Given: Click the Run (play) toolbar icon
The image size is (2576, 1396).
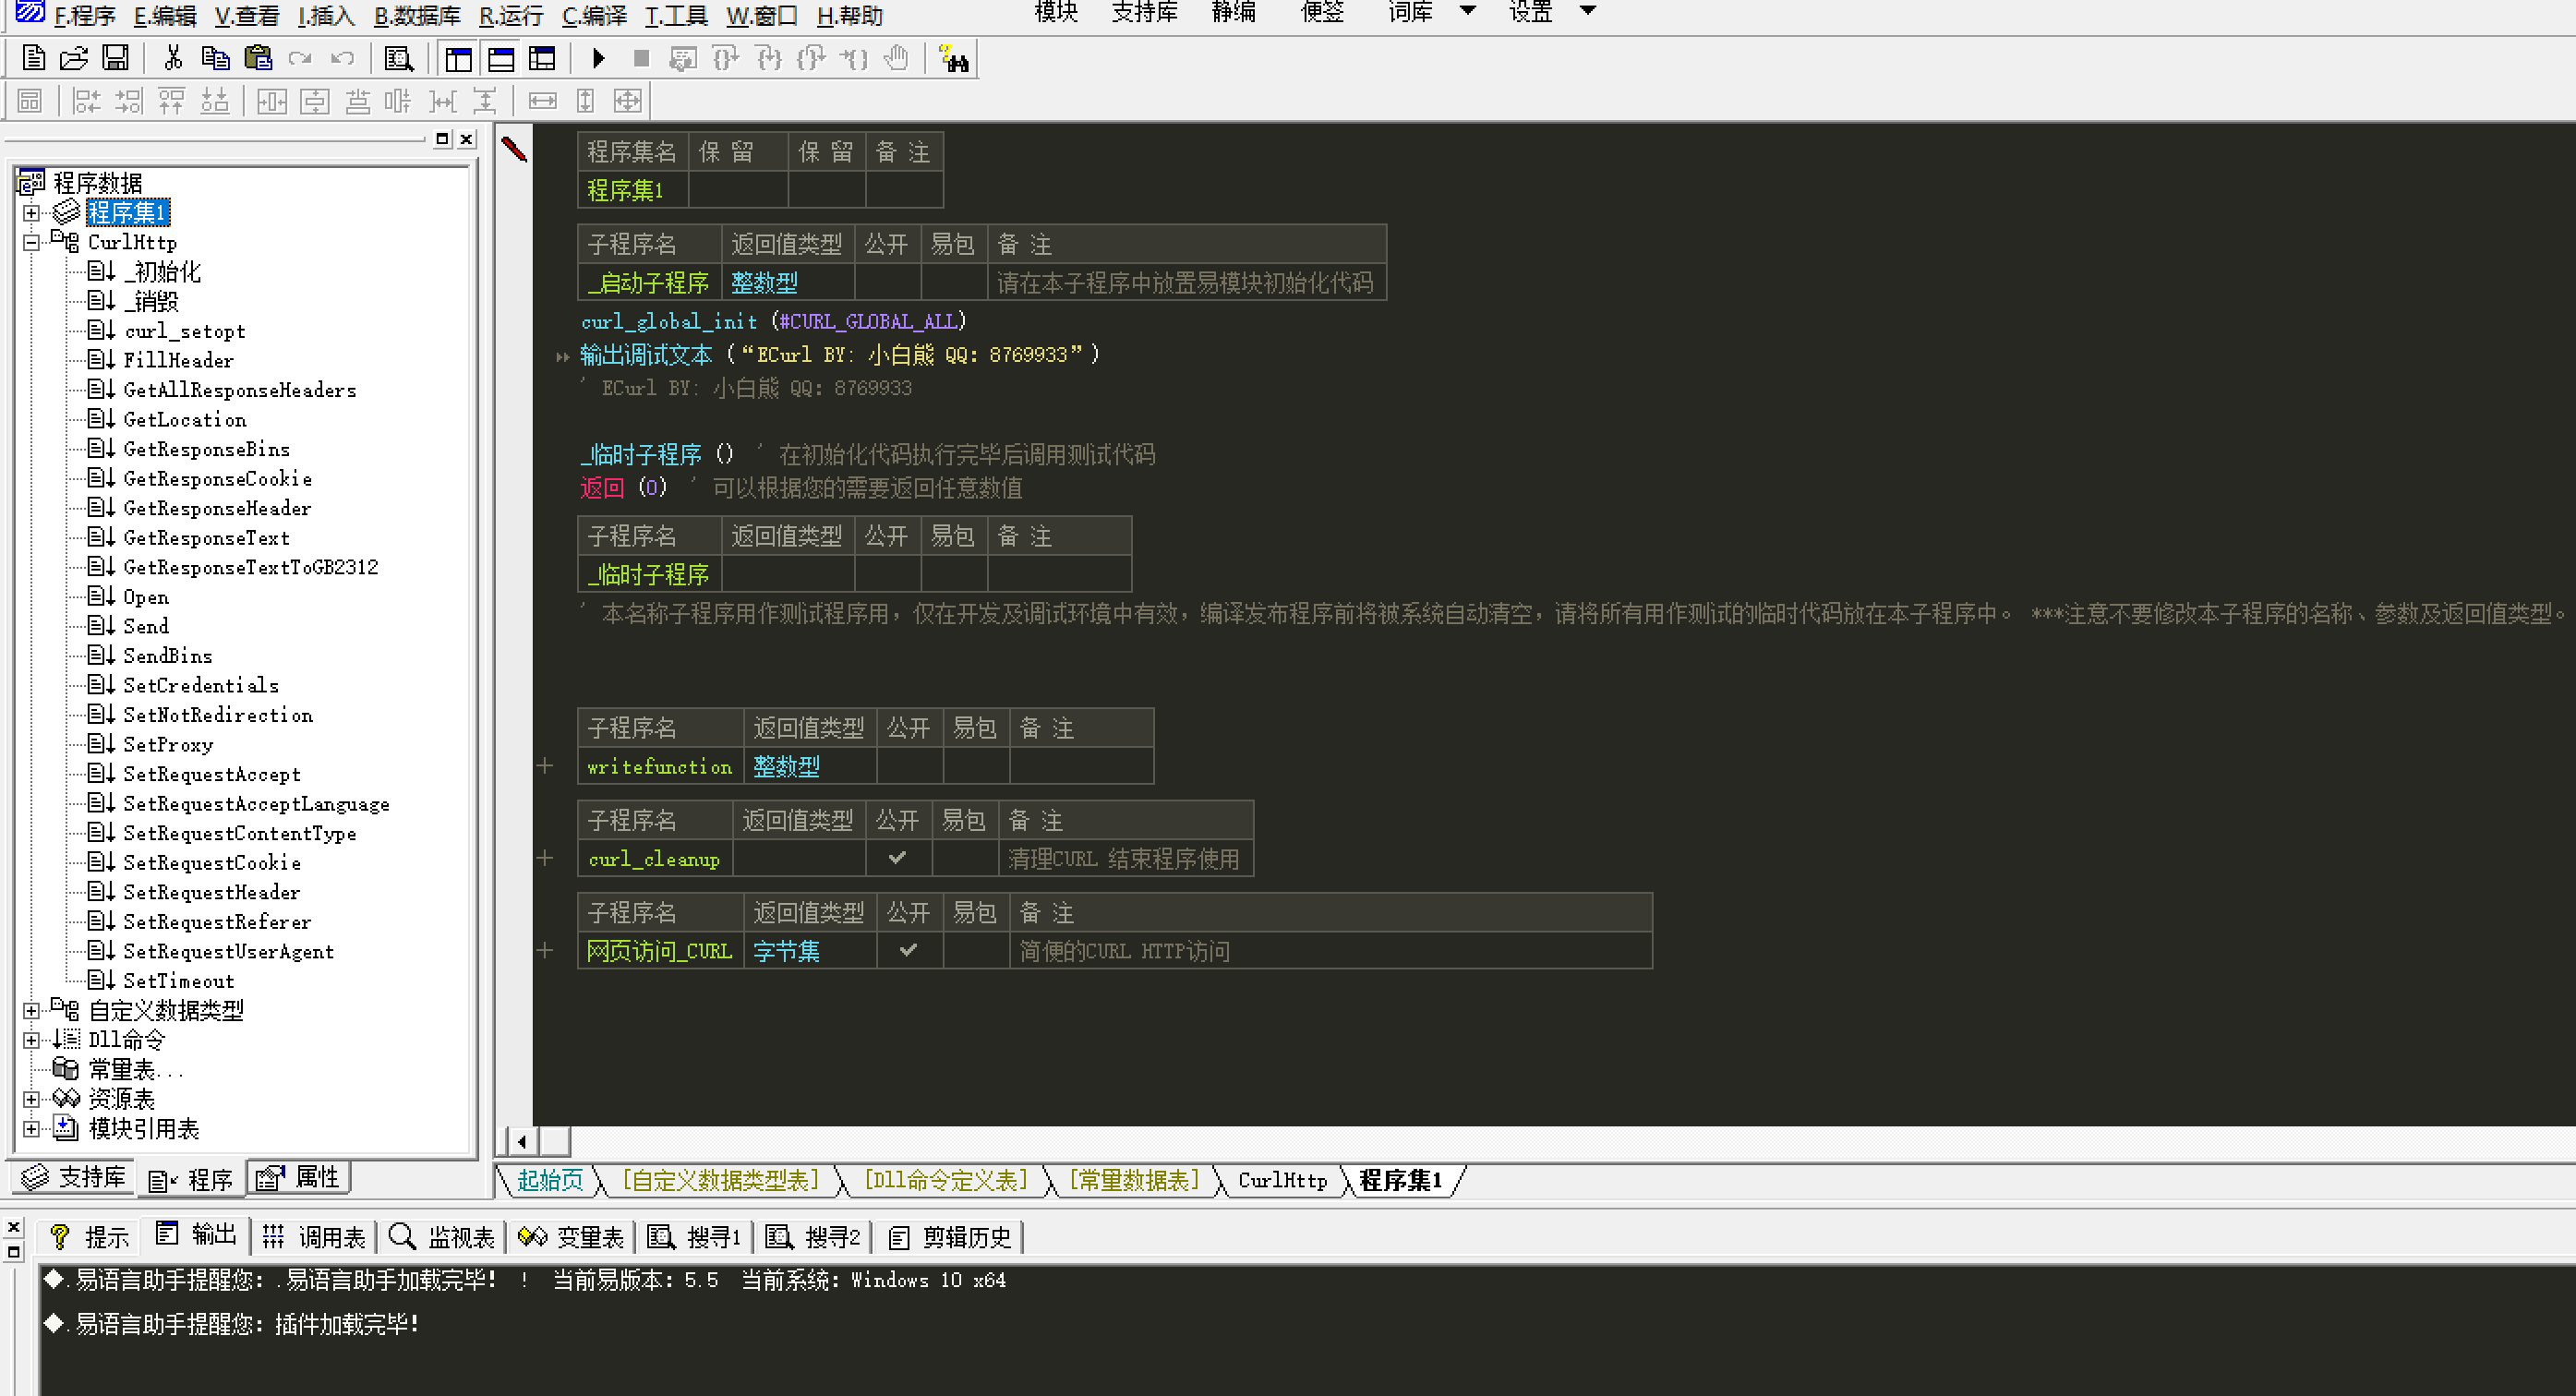Looking at the screenshot, I should (598, 59).
